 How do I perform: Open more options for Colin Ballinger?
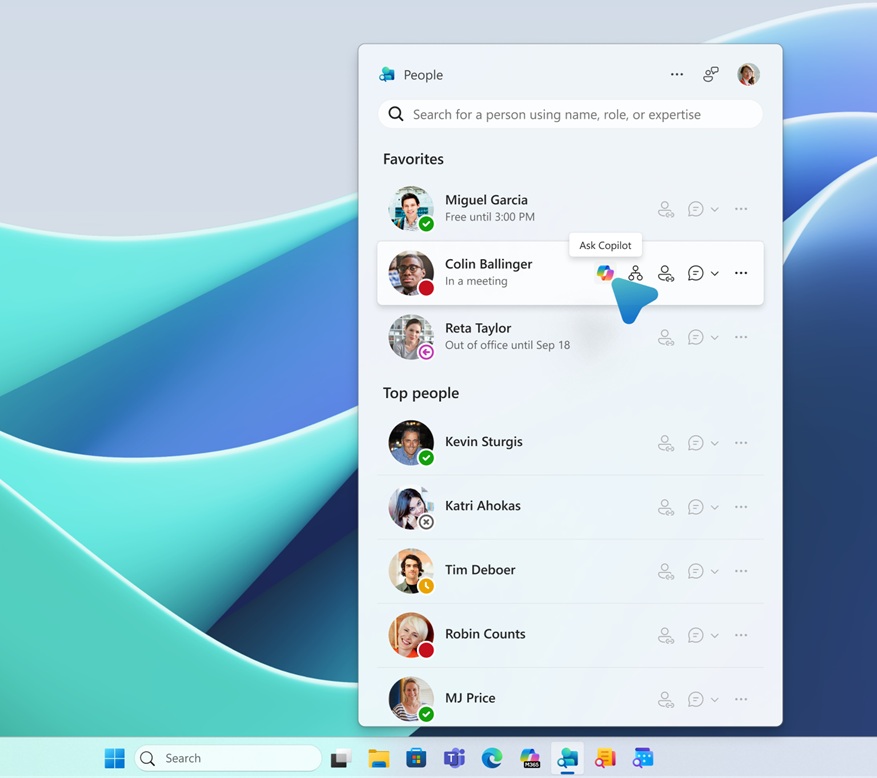point(741,273)
